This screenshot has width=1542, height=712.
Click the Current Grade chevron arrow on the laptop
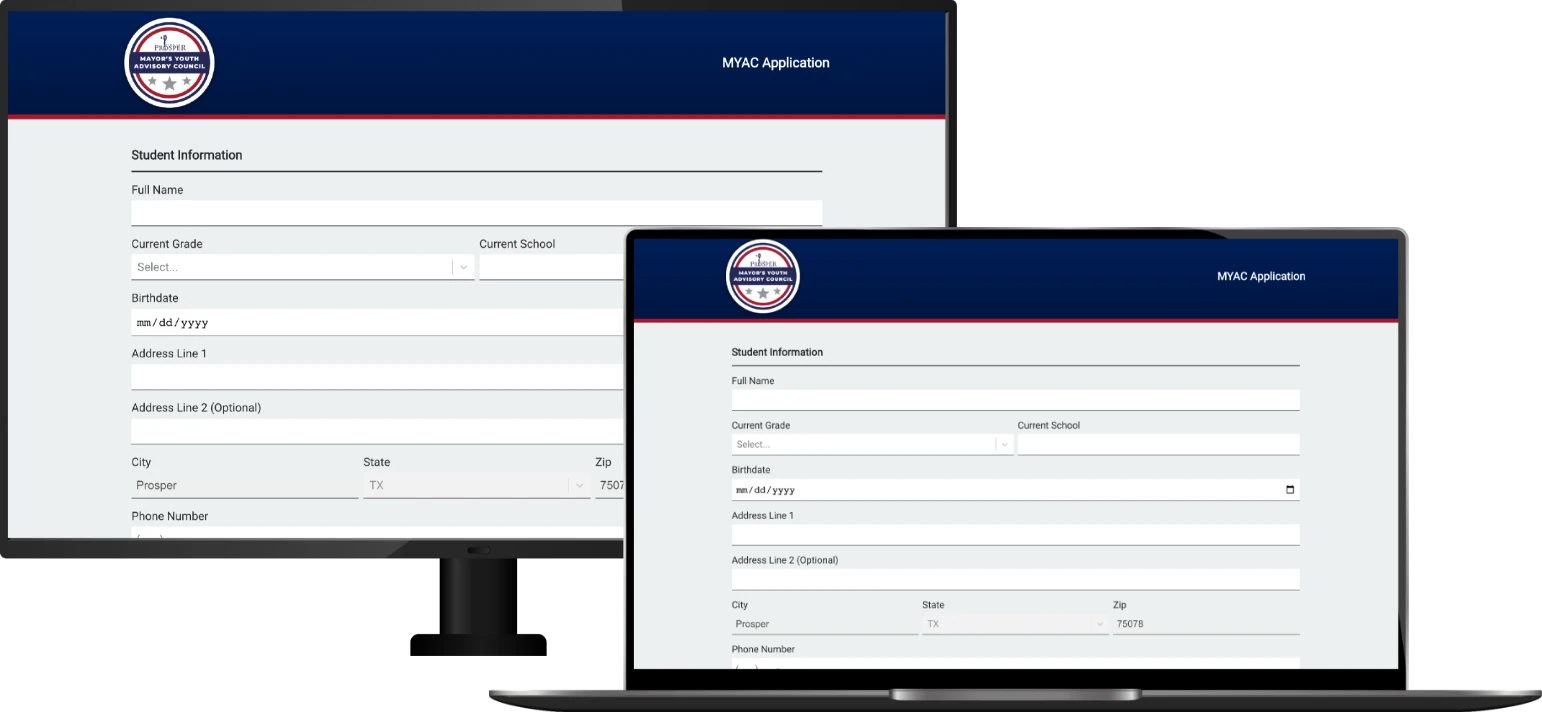[x=1004, y=445]
